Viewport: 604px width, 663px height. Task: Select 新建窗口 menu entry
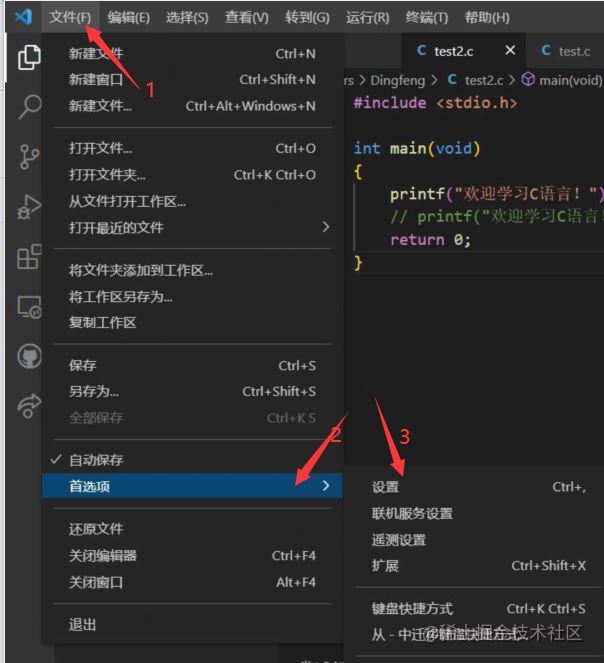click(x=192, y=79)
